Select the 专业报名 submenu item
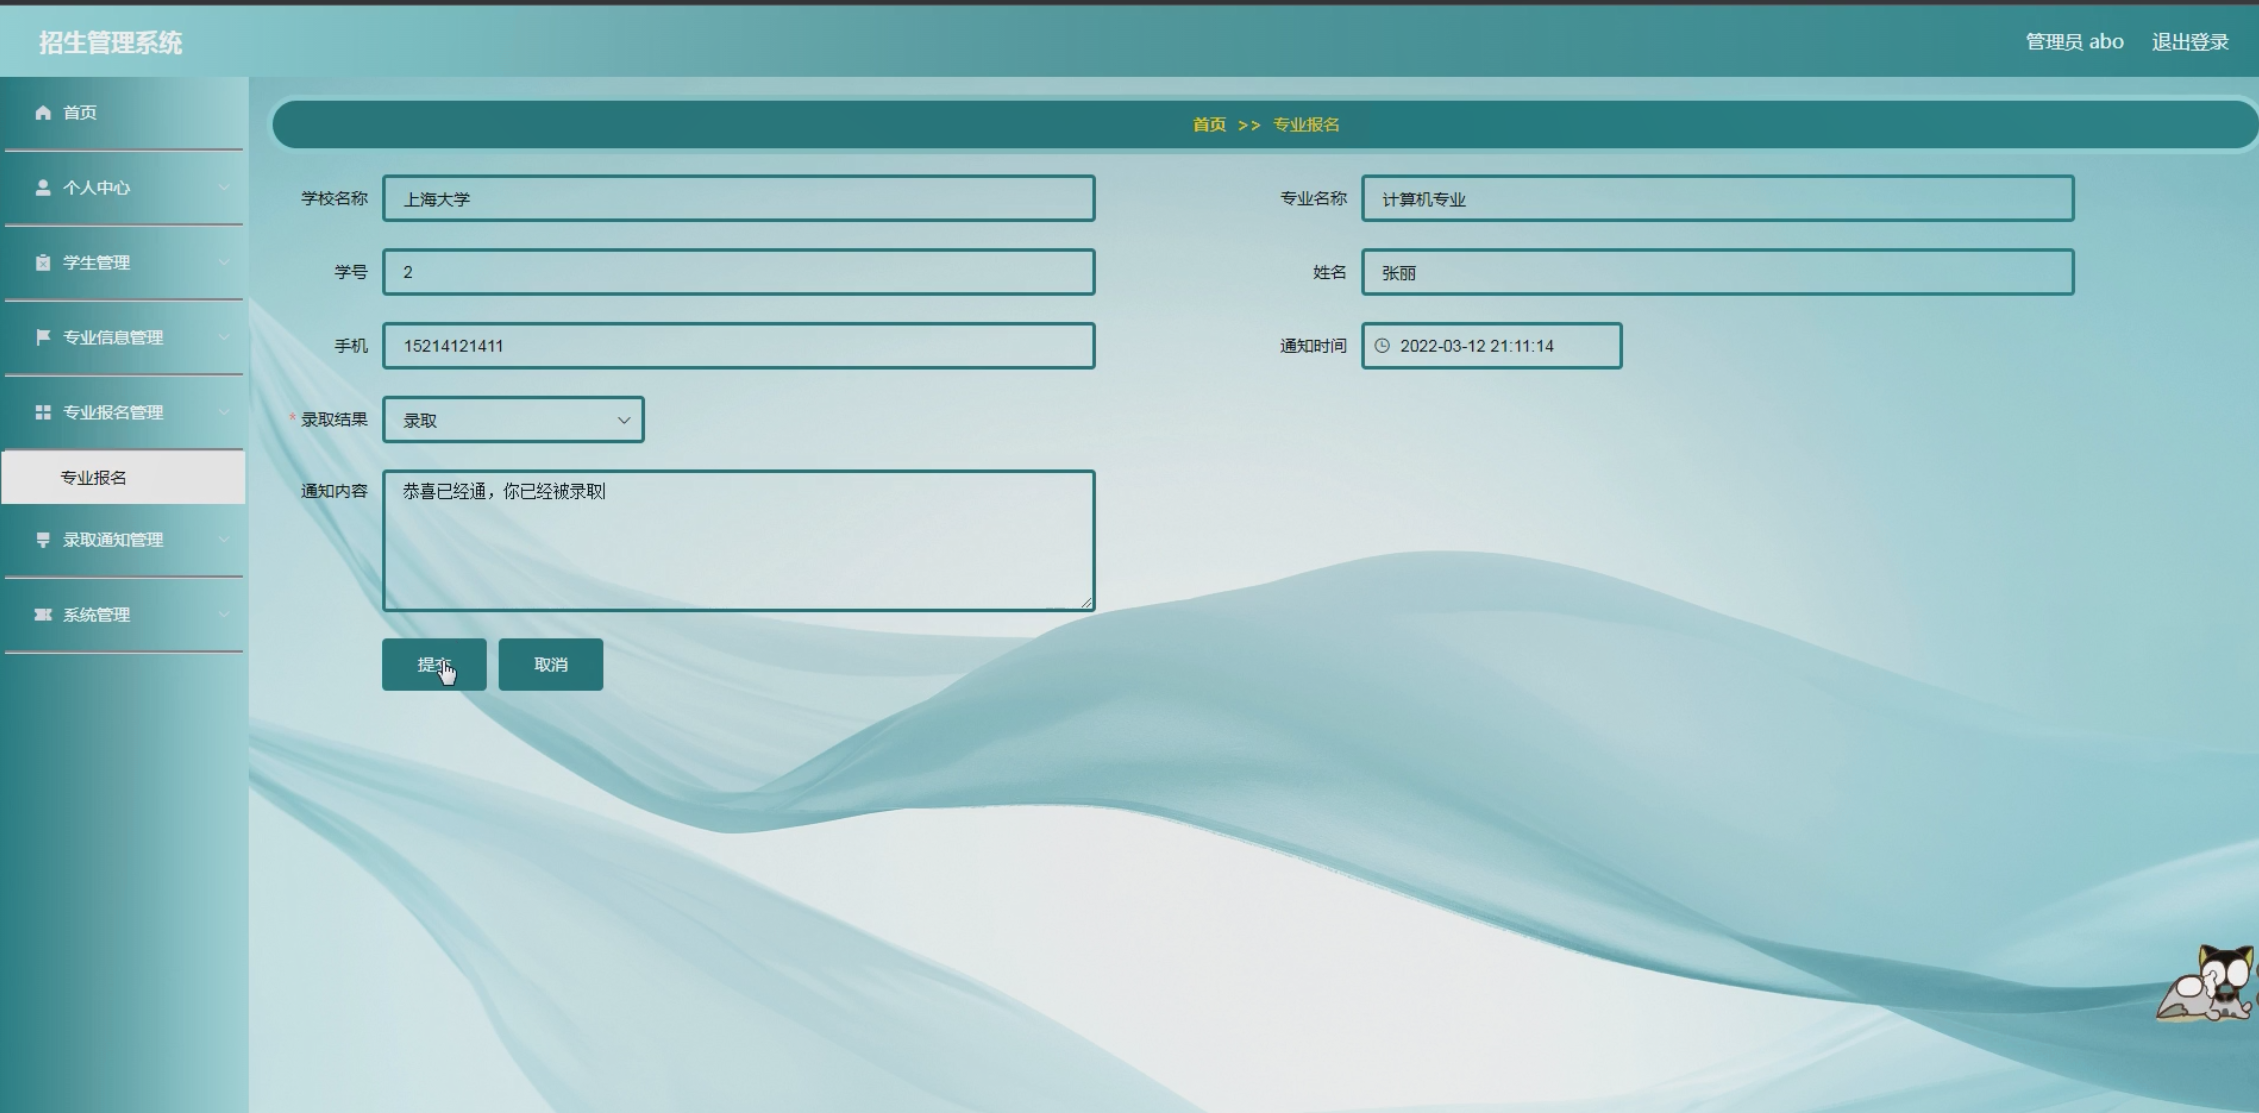Screen dimensions: 2259x1113 (x=94, y=478)
